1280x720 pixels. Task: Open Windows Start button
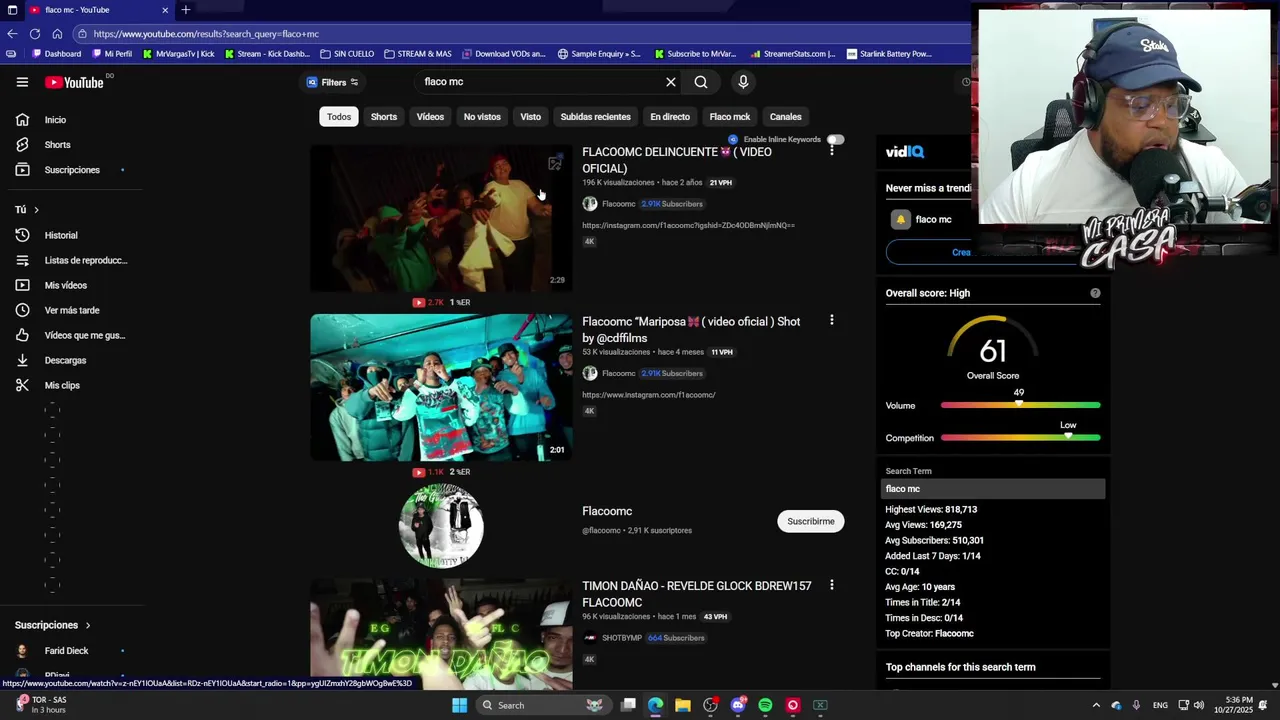[459, 705]
